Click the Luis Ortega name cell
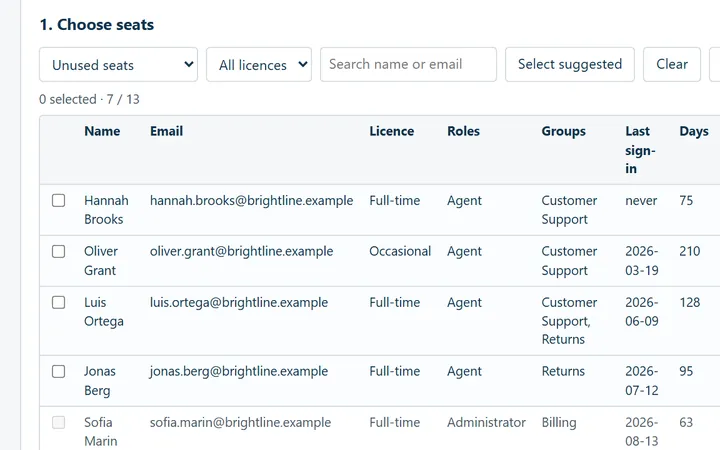 pyautogui.click(x=104, y=312)
